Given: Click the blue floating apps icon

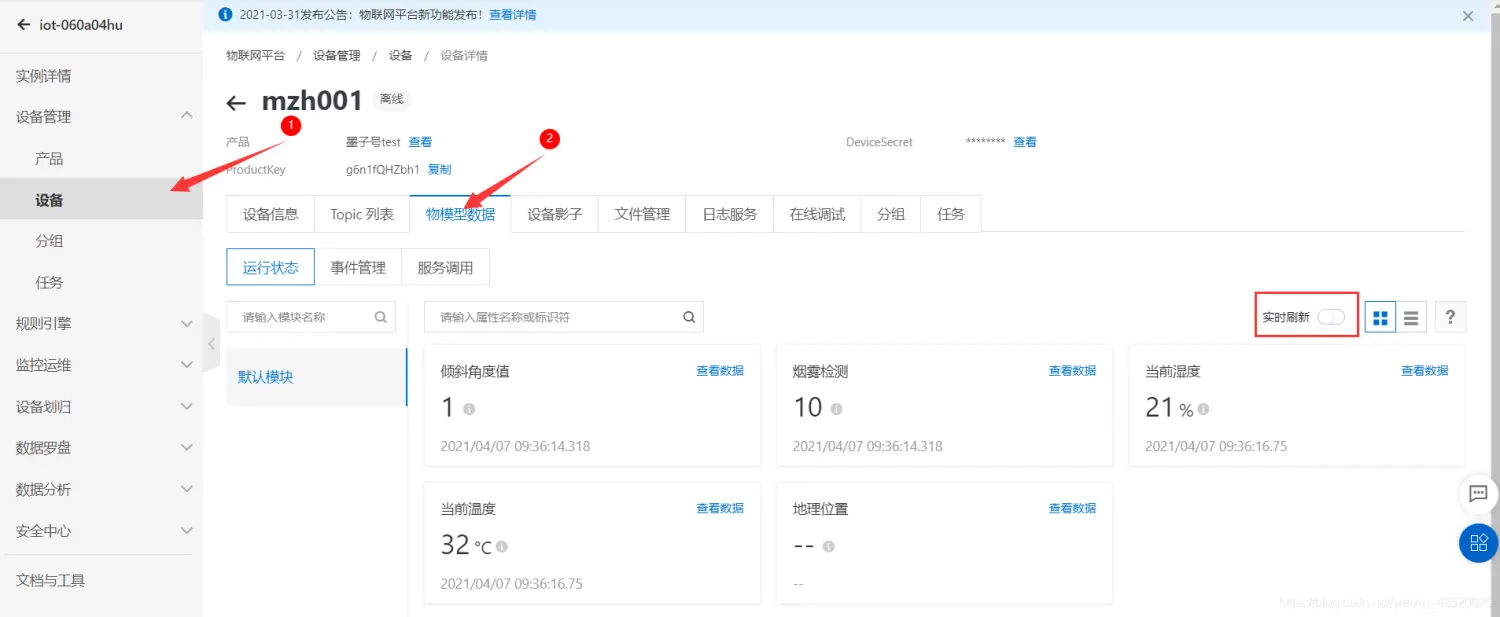Looking at the screenshot, I should (x=1478, y=543).
